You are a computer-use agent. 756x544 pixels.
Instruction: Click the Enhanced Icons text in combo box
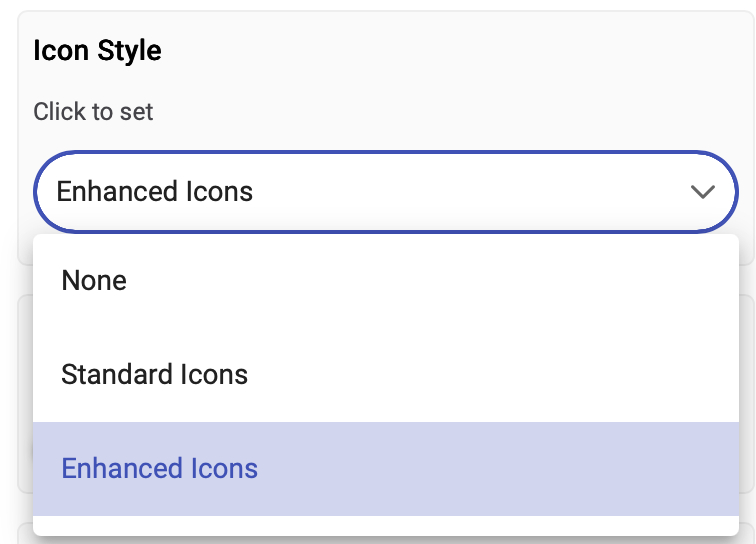[155, 191]
